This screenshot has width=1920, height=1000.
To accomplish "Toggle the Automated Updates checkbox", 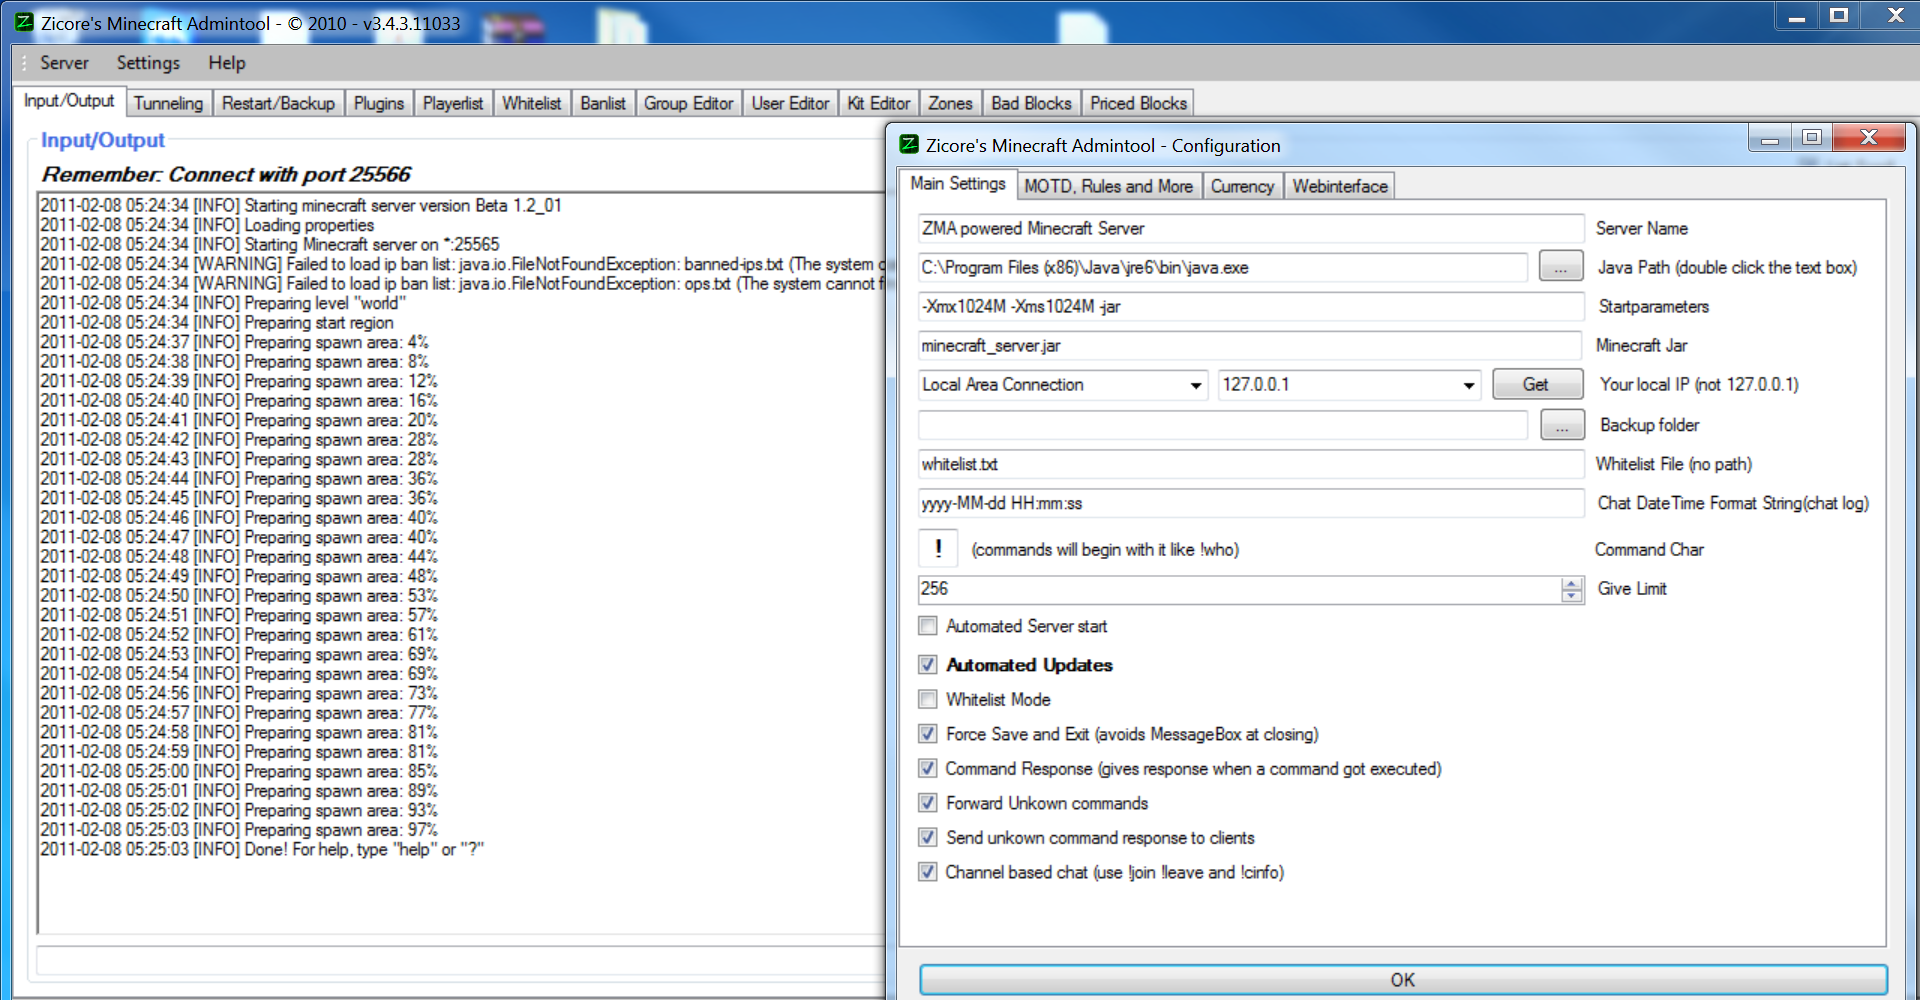I will (x=928, y=665).
